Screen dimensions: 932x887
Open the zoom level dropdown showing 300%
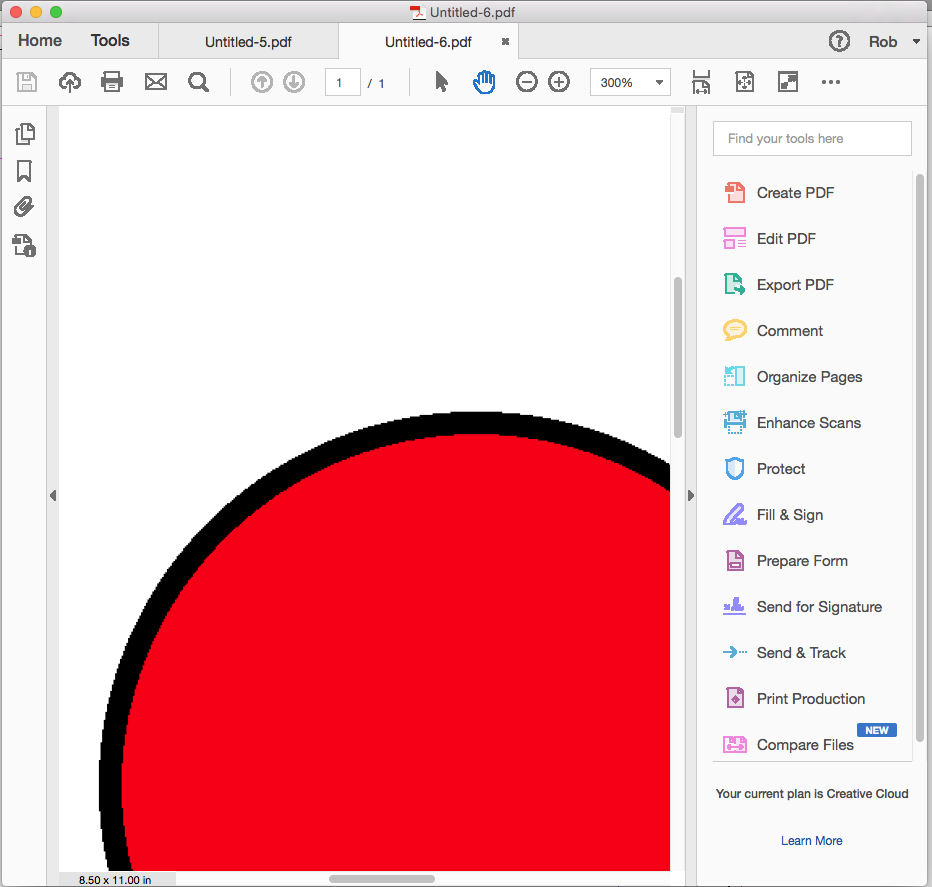(630, 81)
